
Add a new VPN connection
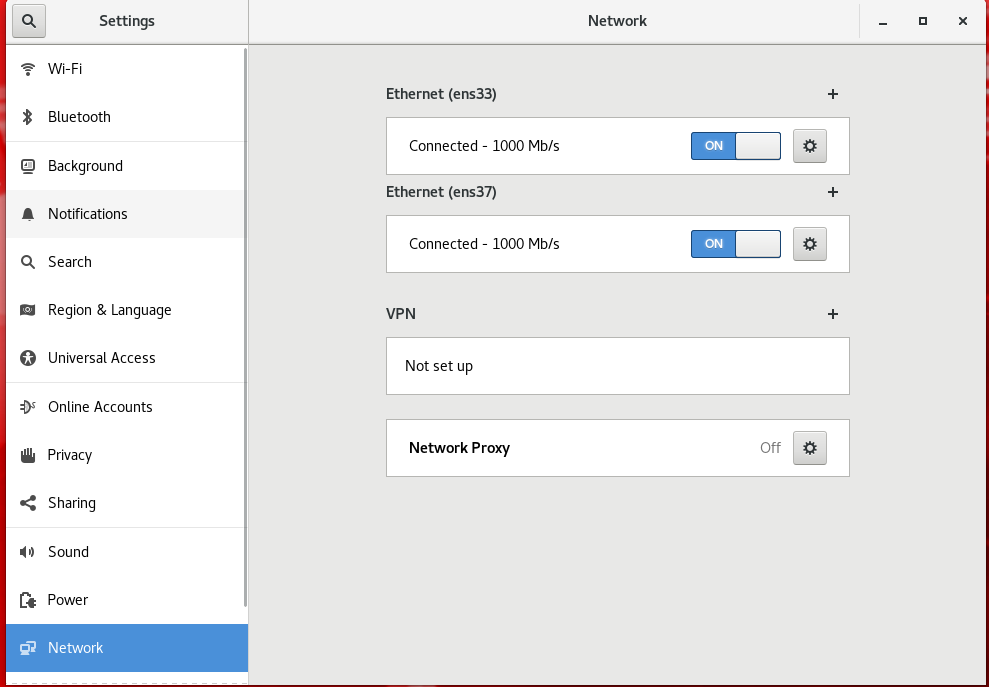(x=833, y=314)
